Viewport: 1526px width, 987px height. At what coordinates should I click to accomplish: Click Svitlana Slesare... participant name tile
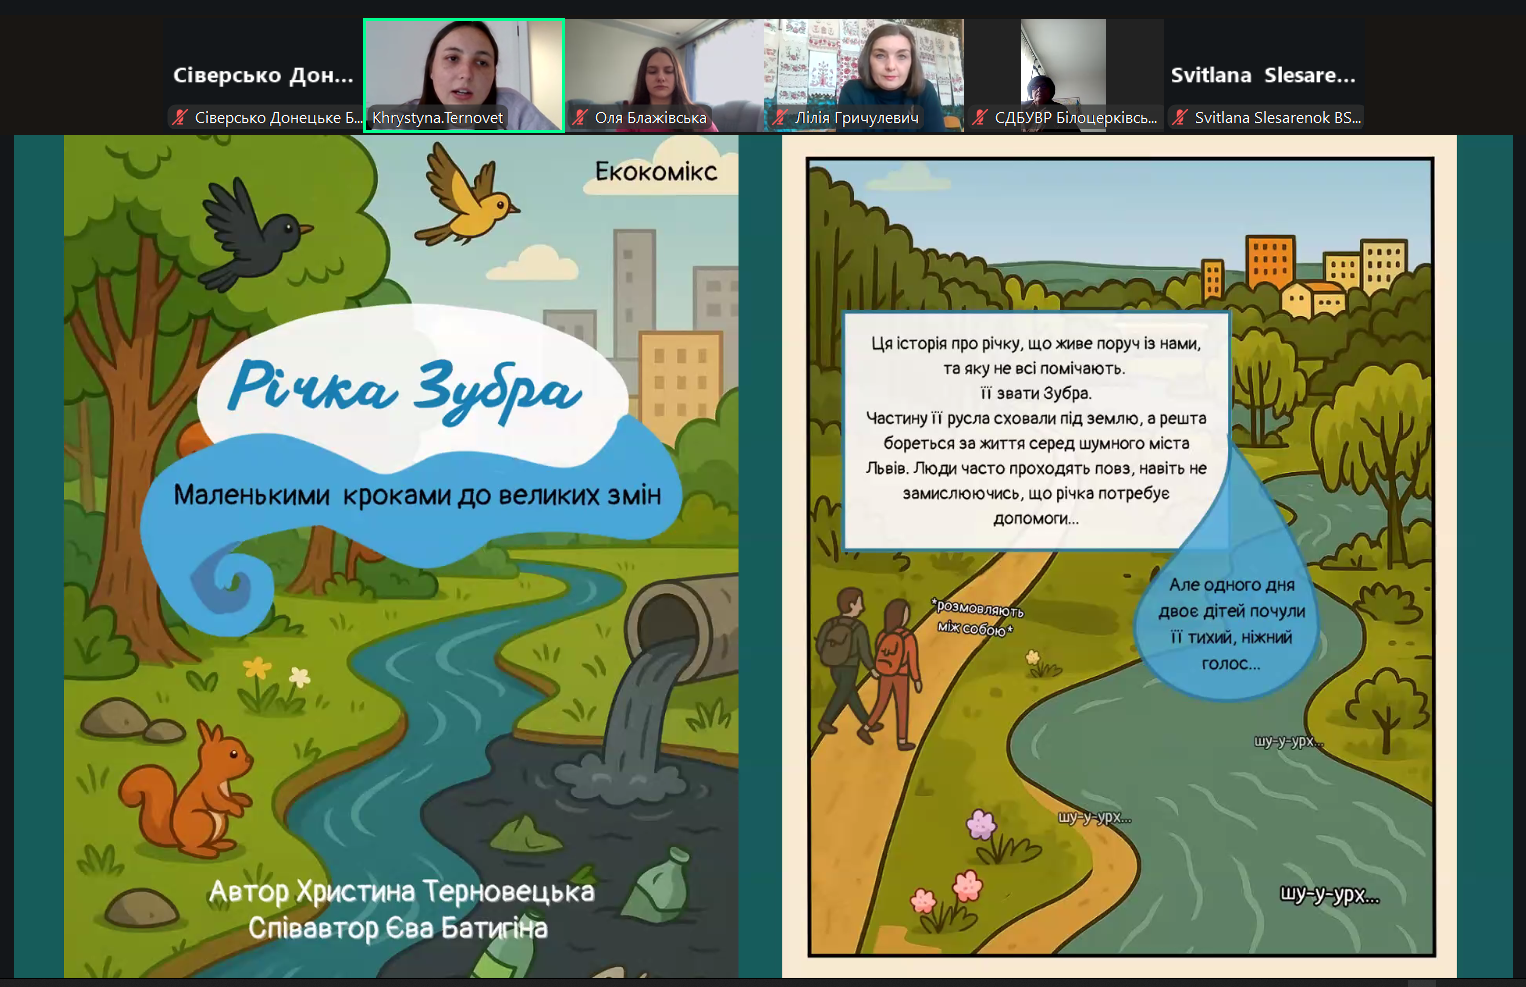click(1264, 75)
